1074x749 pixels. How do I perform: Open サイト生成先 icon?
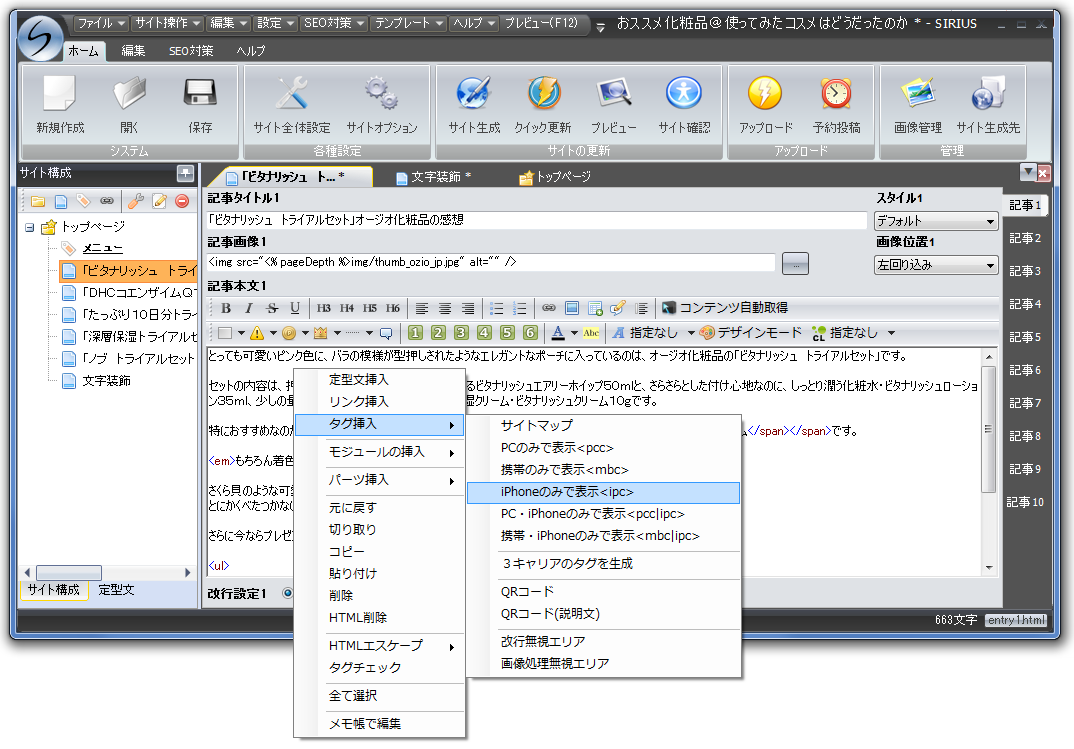[988, 93]
